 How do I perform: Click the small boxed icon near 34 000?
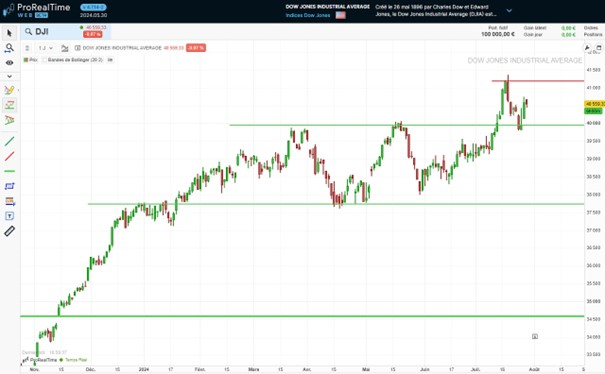535,337
